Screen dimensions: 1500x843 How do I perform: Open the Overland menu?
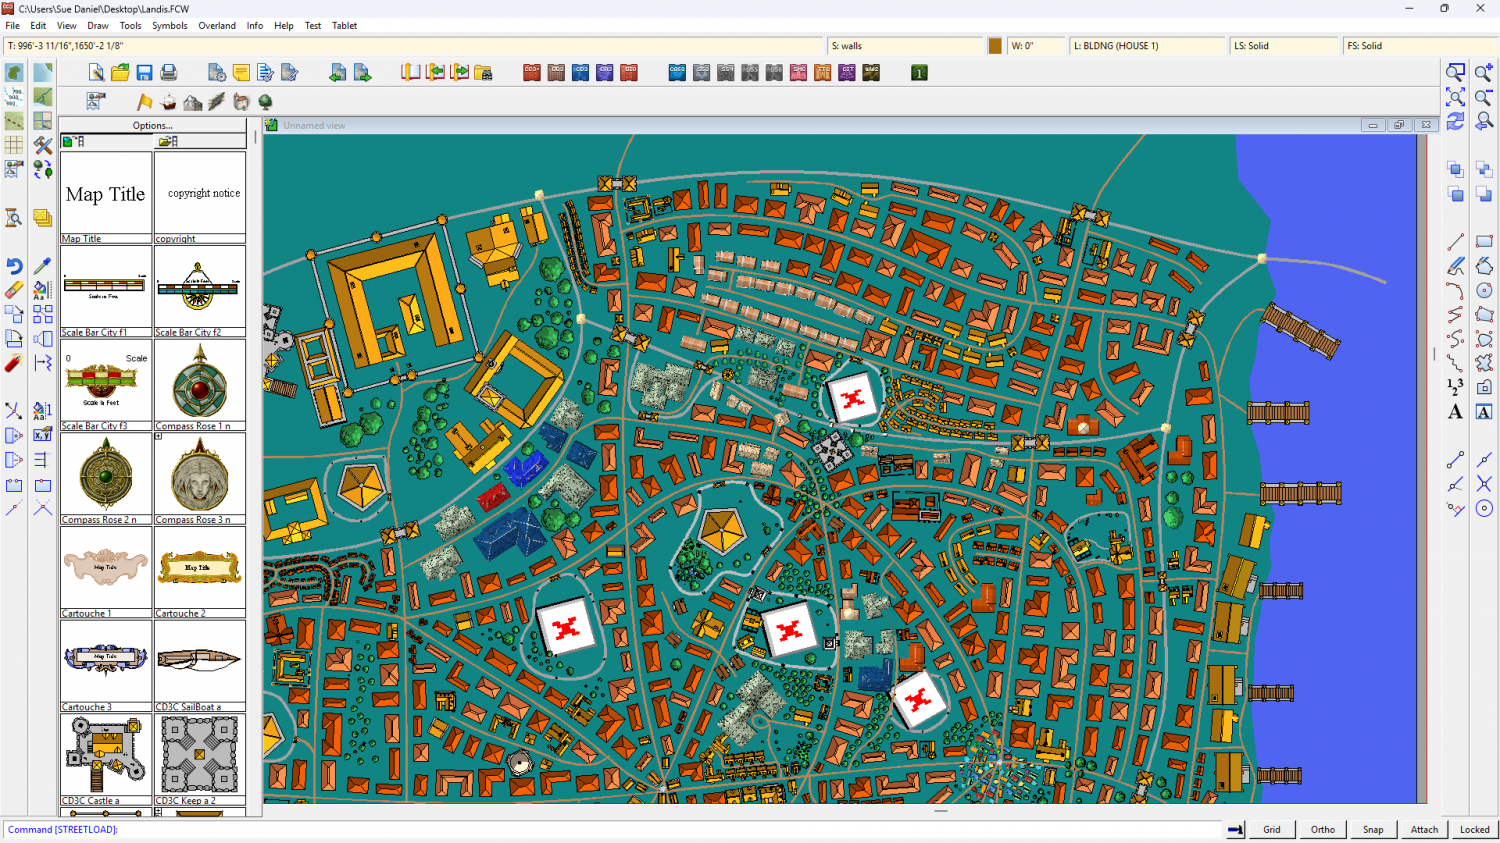pos(217,26)
